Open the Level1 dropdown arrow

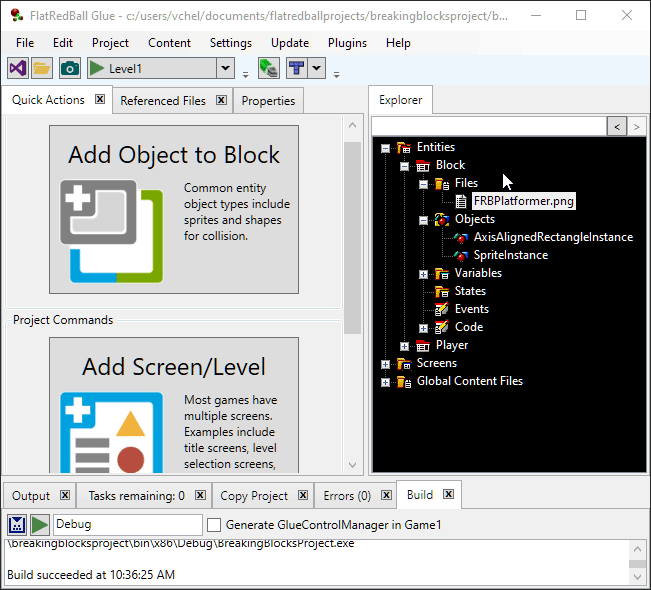(225, 68)
